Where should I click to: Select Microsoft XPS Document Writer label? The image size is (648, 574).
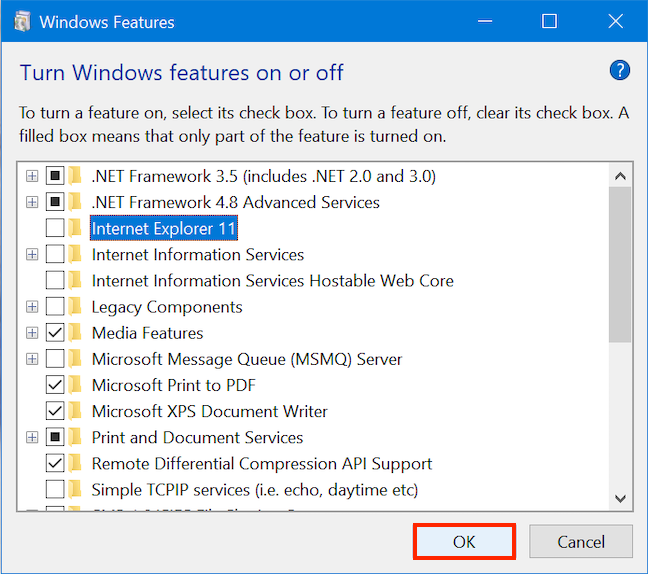point(210,411)
